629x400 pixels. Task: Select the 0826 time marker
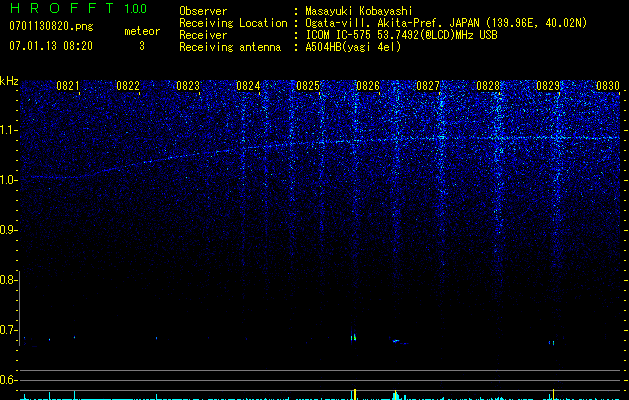[368, 86]
